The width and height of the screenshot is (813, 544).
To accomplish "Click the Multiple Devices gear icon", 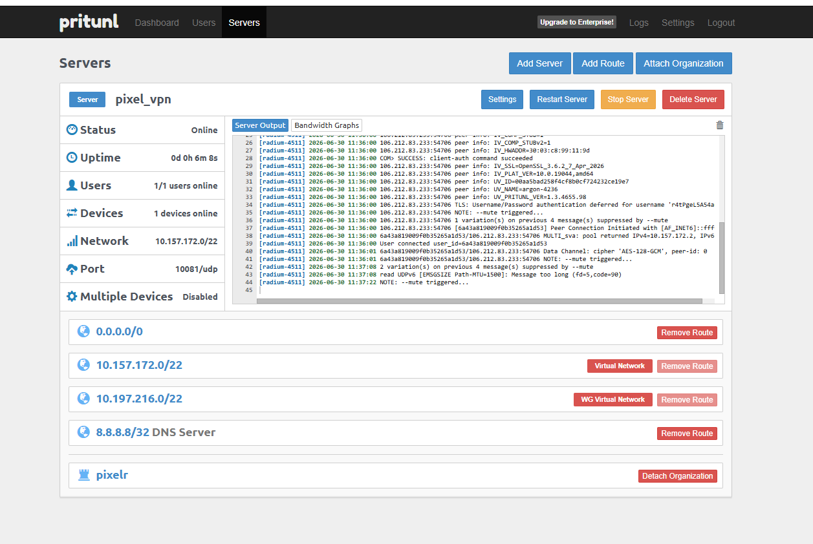I will [72, 296].
